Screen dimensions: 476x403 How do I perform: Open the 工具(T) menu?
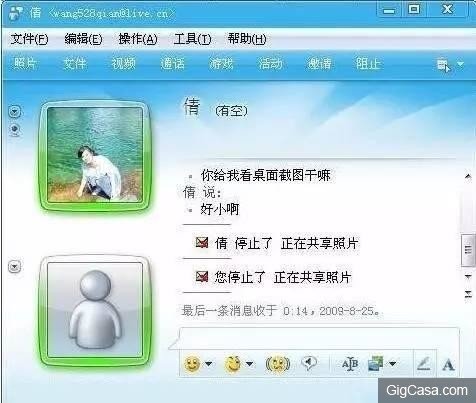pyautogui.click(x=192, y=39)
